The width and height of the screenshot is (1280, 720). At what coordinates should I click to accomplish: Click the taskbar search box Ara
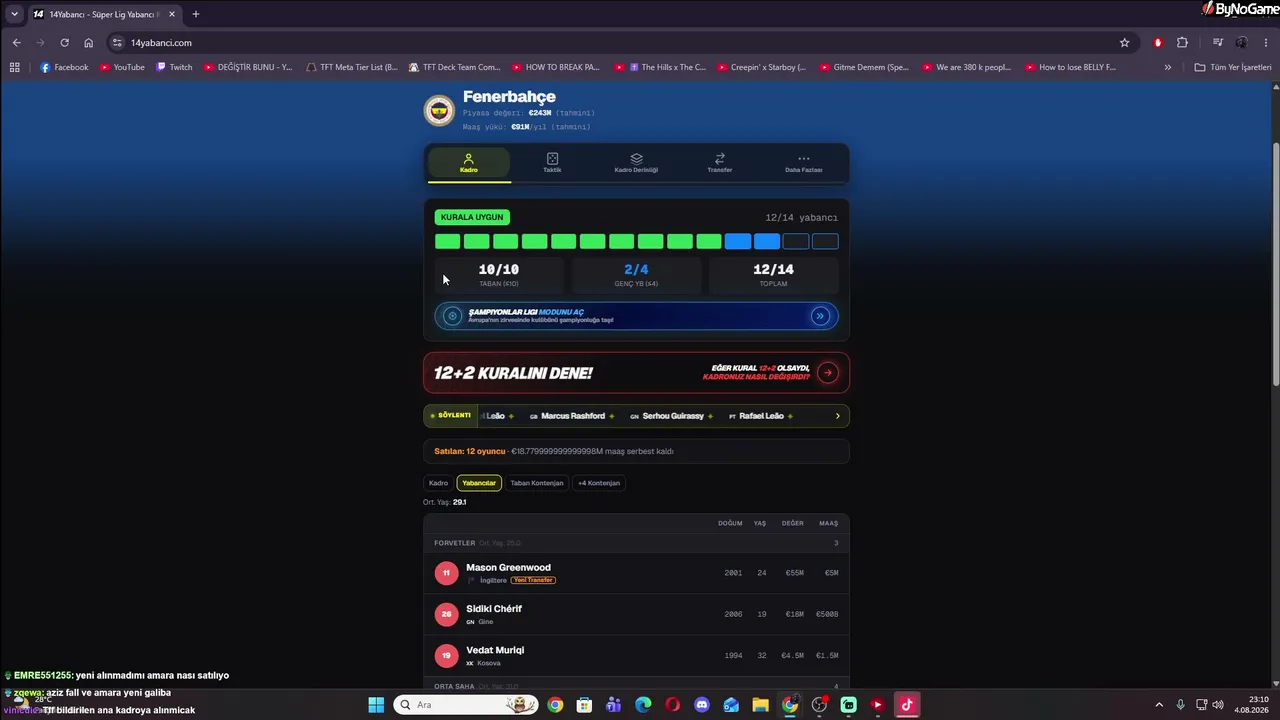coord(466,705)
